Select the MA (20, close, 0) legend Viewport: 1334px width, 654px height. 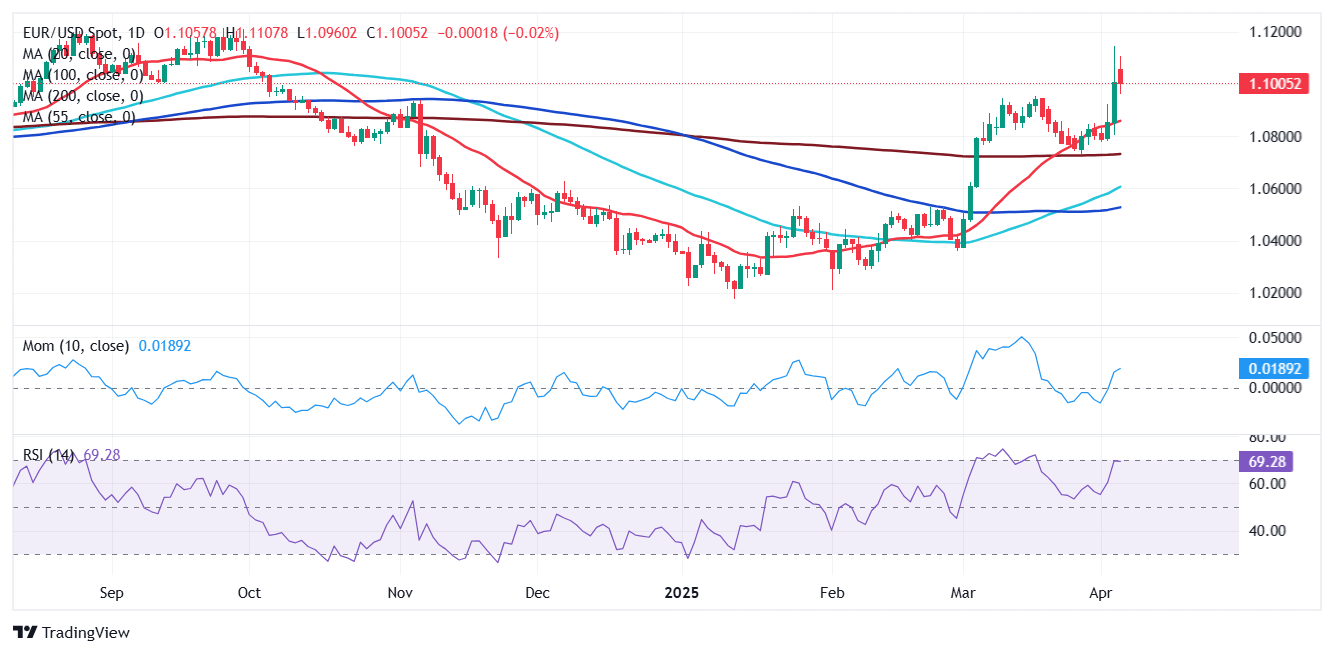click(78, 54)
